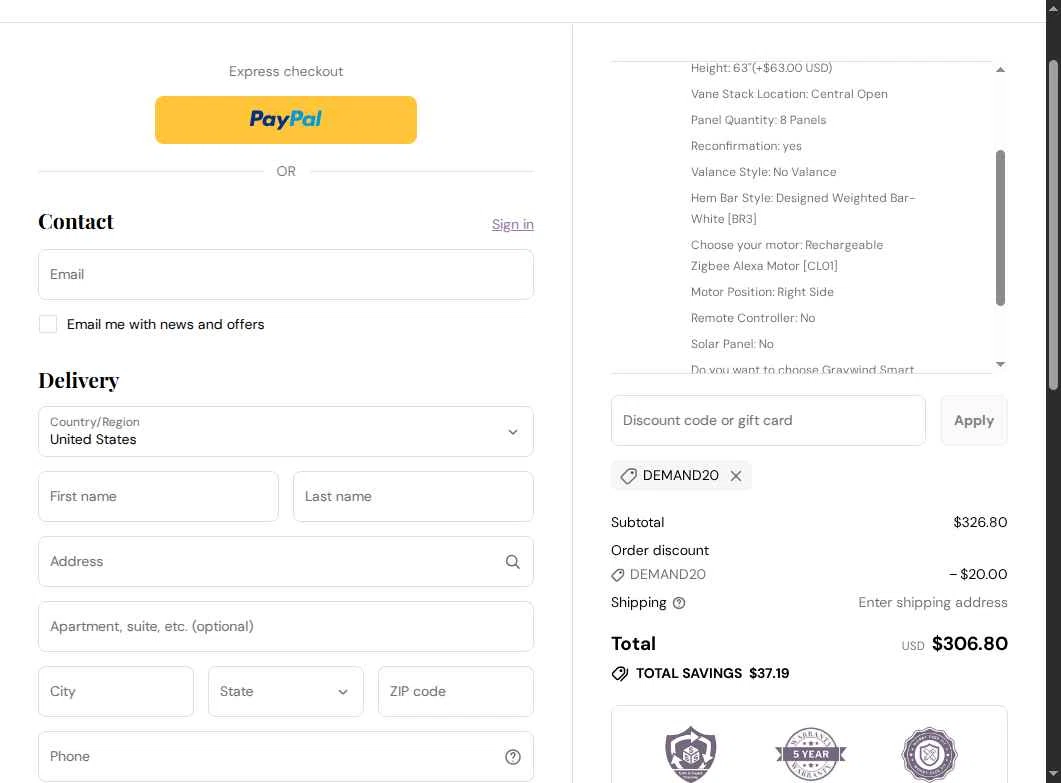This screenshot has width=1061, height=783.
Task: Open the Country/Region dropdown
Action: (x=286, y=432)
